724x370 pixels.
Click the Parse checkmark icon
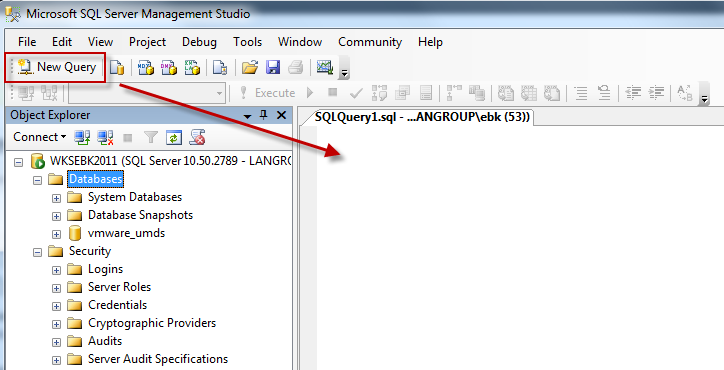click(x=356, y=93)
